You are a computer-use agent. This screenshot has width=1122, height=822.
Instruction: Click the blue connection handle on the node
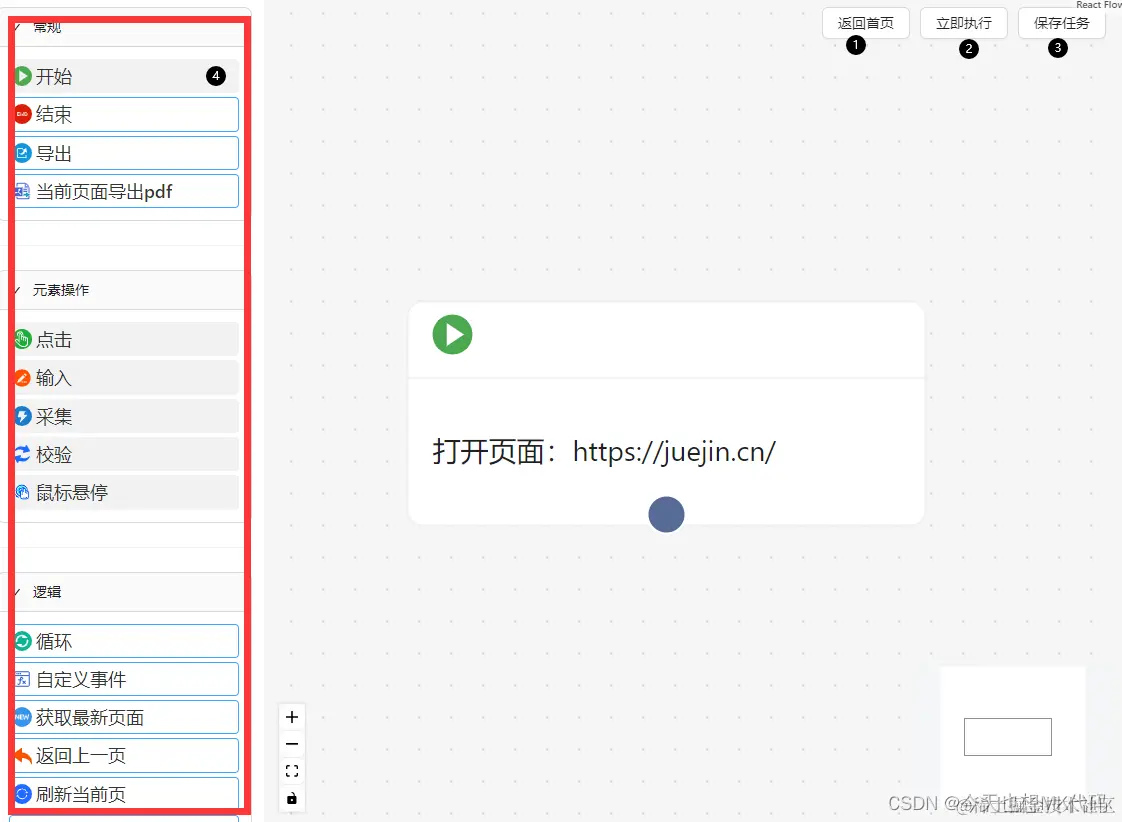[x=666, y=514]
